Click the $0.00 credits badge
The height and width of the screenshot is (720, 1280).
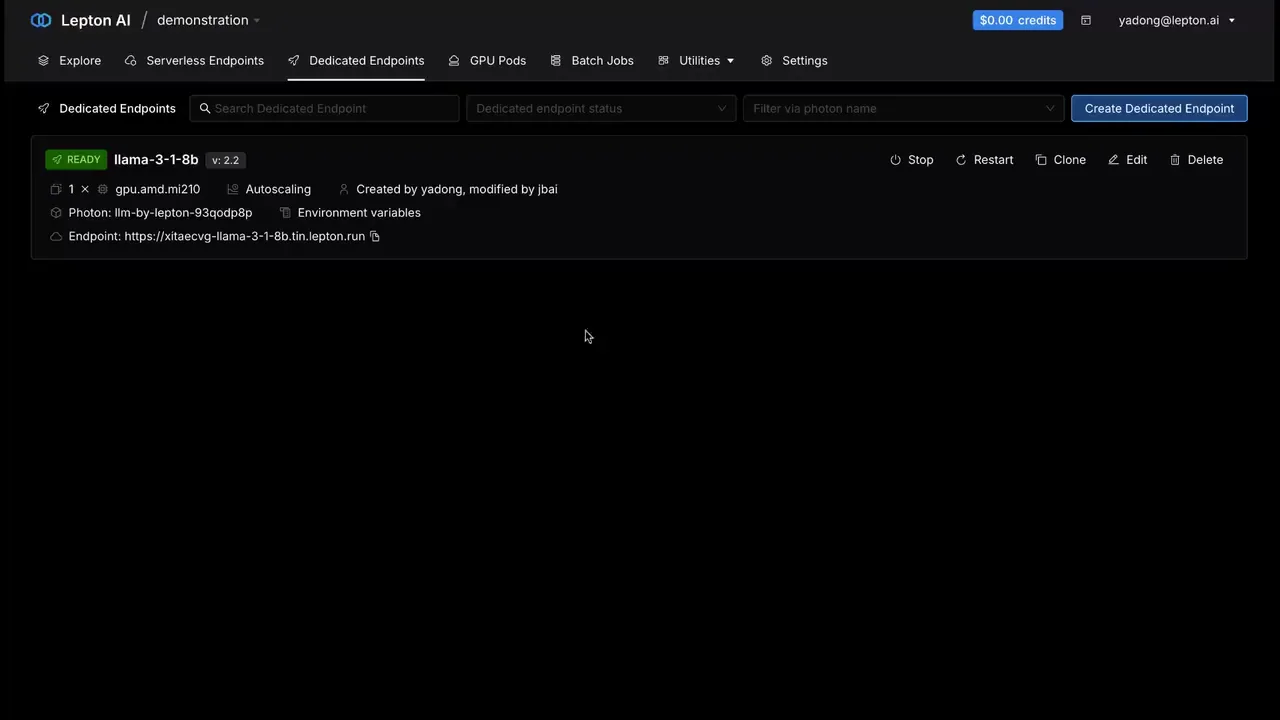click(x=1017, y=20)
